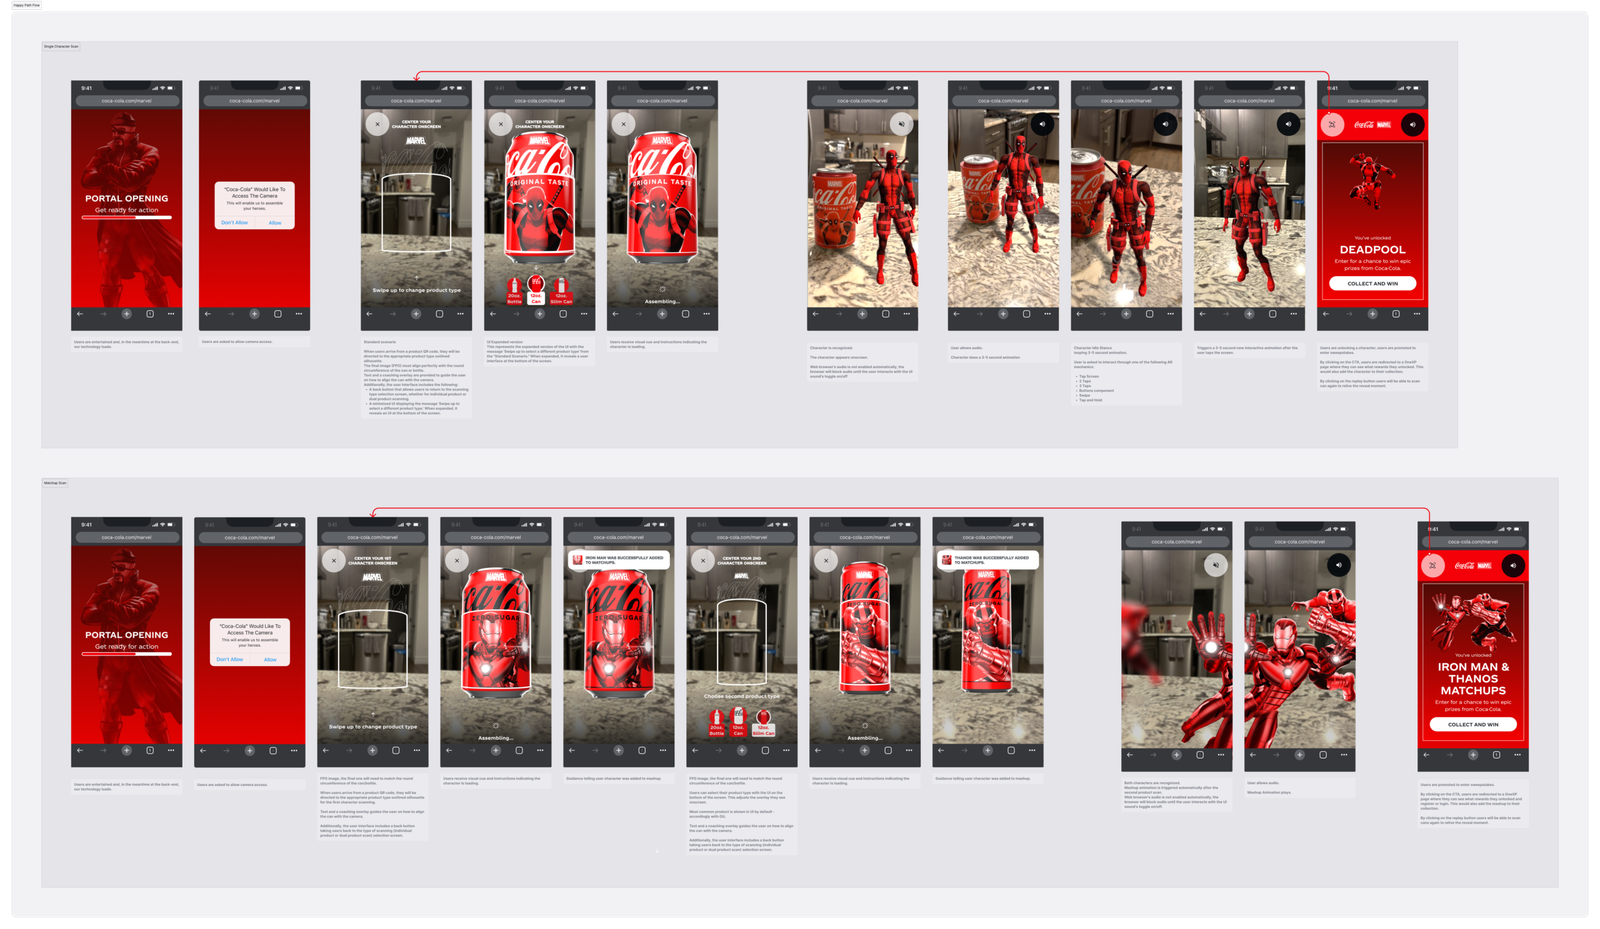Select 12oz Slim Can under 'Choose second product type'
This screenshot has height=929, width=1600.
[764, 723]
